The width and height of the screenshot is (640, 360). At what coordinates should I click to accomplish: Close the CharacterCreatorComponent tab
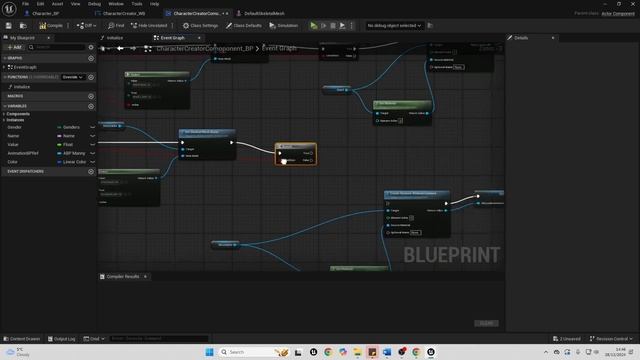[x=227, y=13]
